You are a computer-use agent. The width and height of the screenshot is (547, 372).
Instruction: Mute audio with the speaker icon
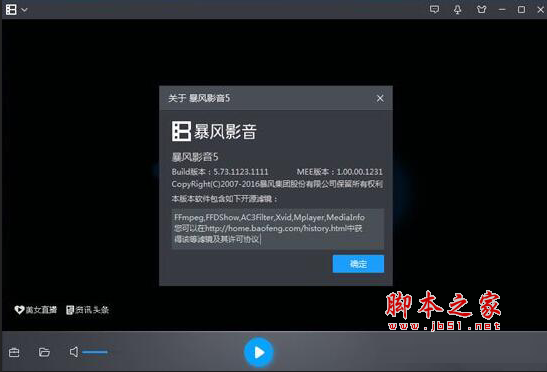[x=74, y=352]
